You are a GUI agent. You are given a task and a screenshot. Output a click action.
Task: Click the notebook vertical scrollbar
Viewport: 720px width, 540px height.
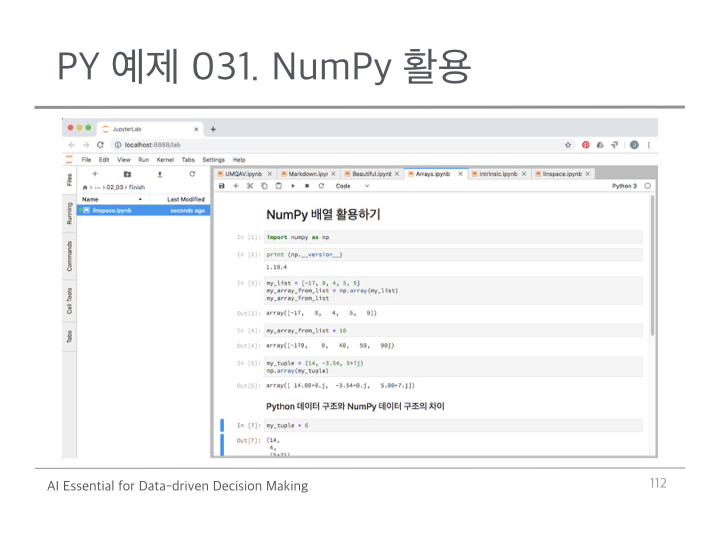[x=652, y=265]
